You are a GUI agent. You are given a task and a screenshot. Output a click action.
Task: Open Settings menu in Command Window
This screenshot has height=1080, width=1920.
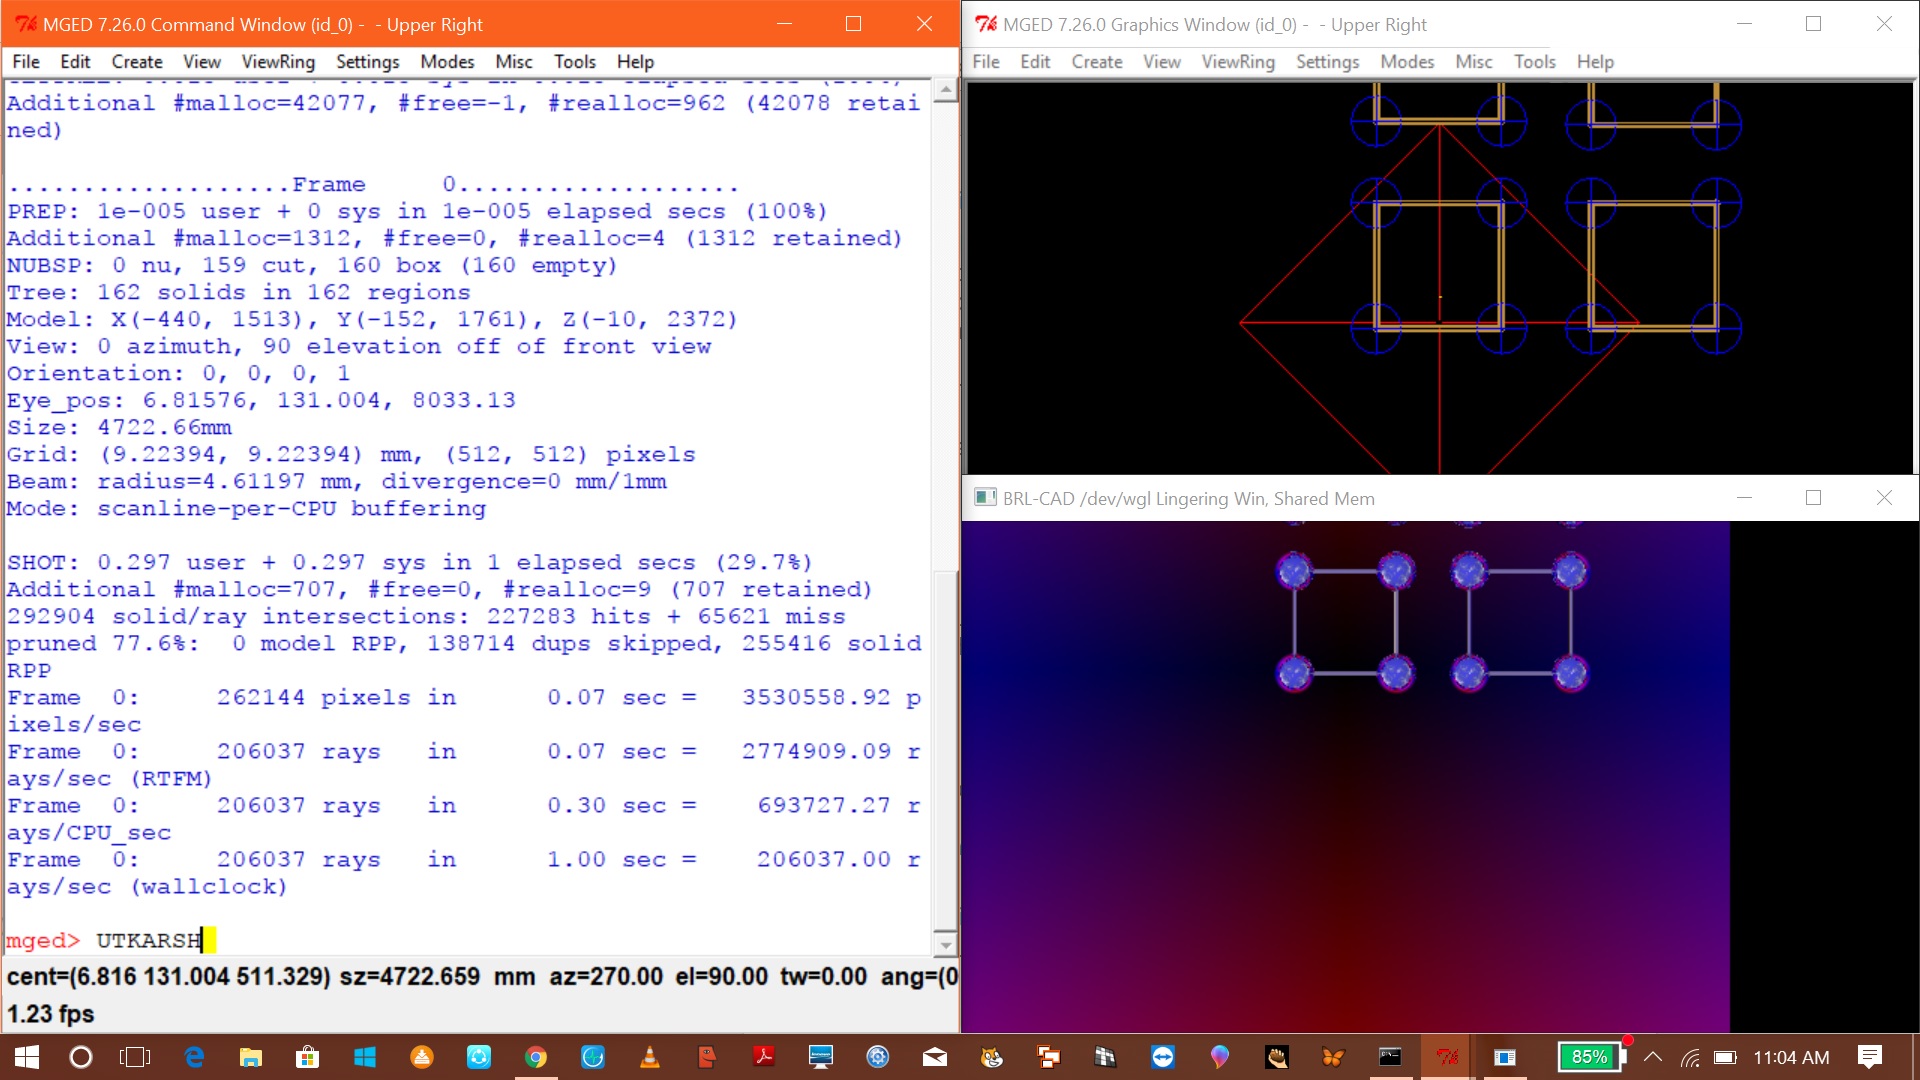pyautogui.click(x=367, y=62)
